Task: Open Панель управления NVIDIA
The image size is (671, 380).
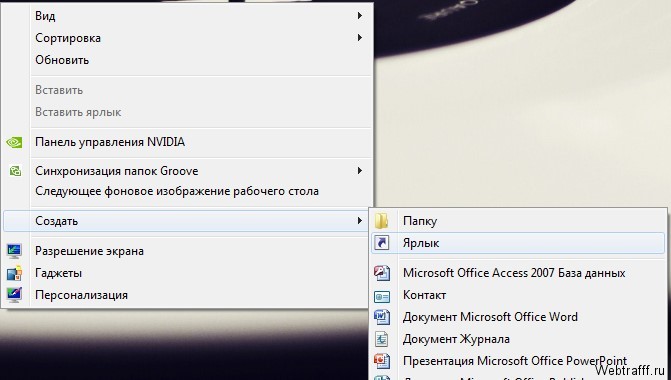Action: click(x=187, y=142)
